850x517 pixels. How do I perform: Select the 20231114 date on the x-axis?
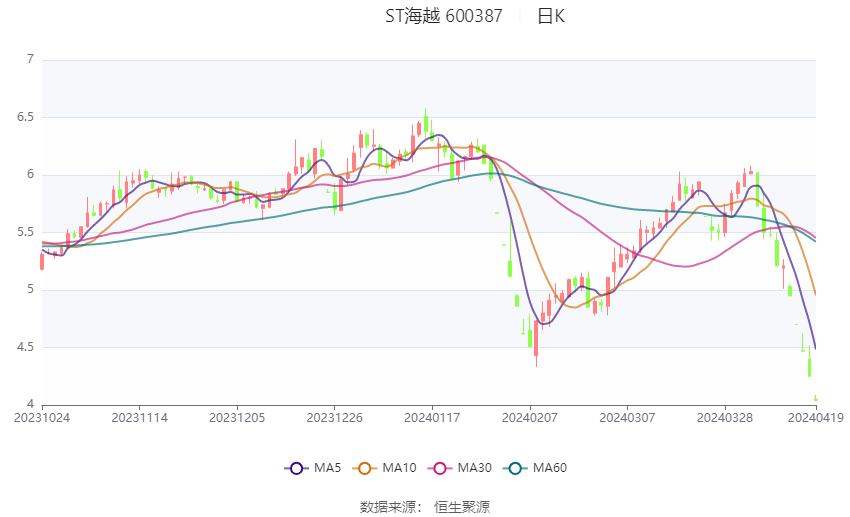pos(139,418)
